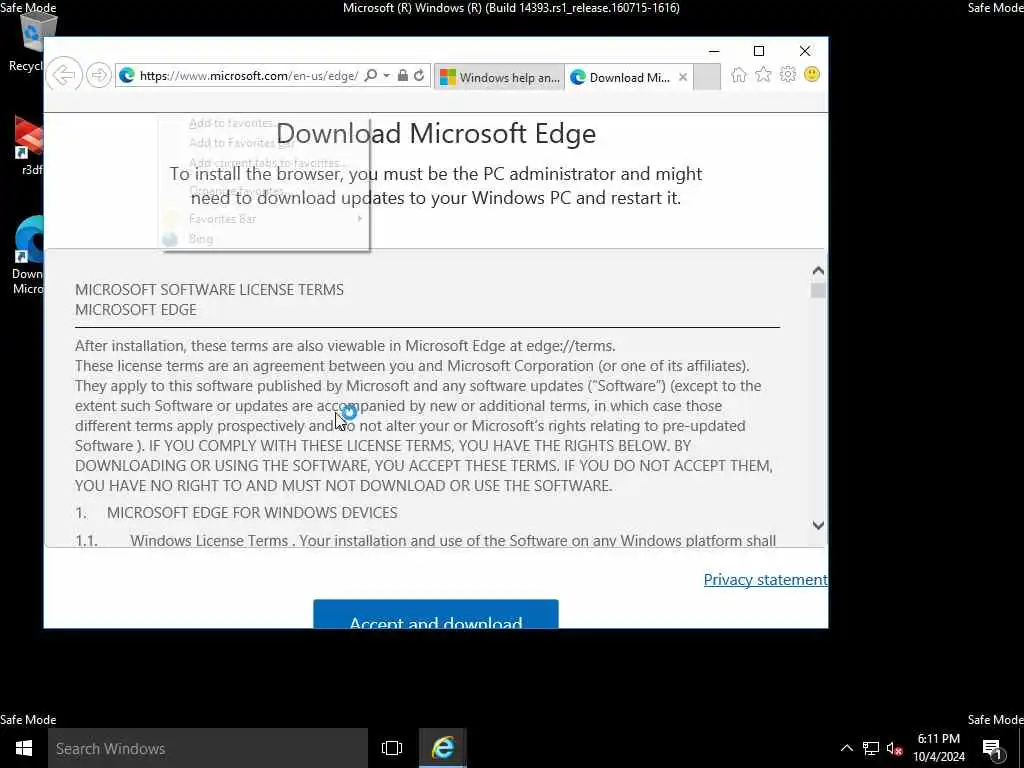Go forward with the browser forward arrow
The height and width of the screenshot is (768, 1024).
(x=99, y=75)
